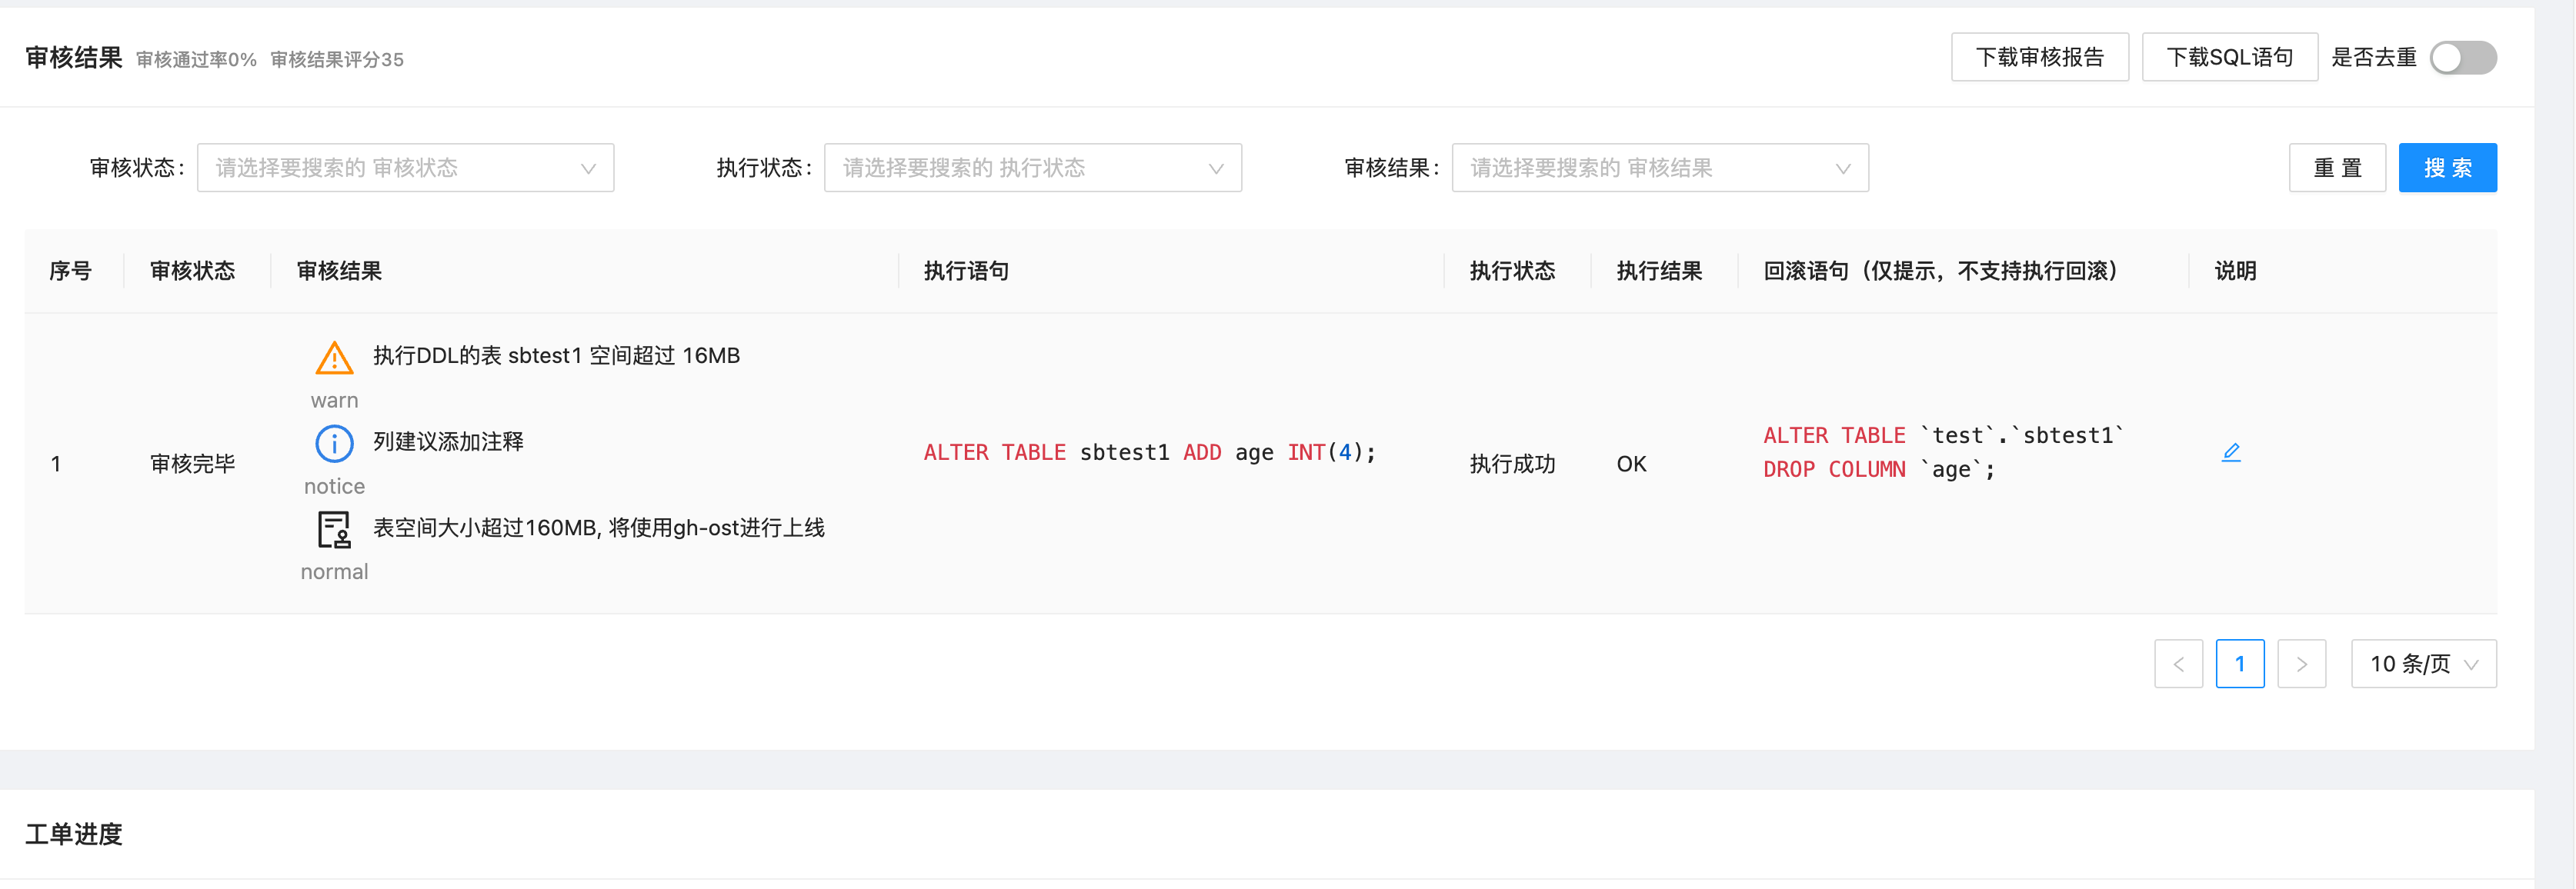Select page 1 in pagination

[x=2240, y=663]
